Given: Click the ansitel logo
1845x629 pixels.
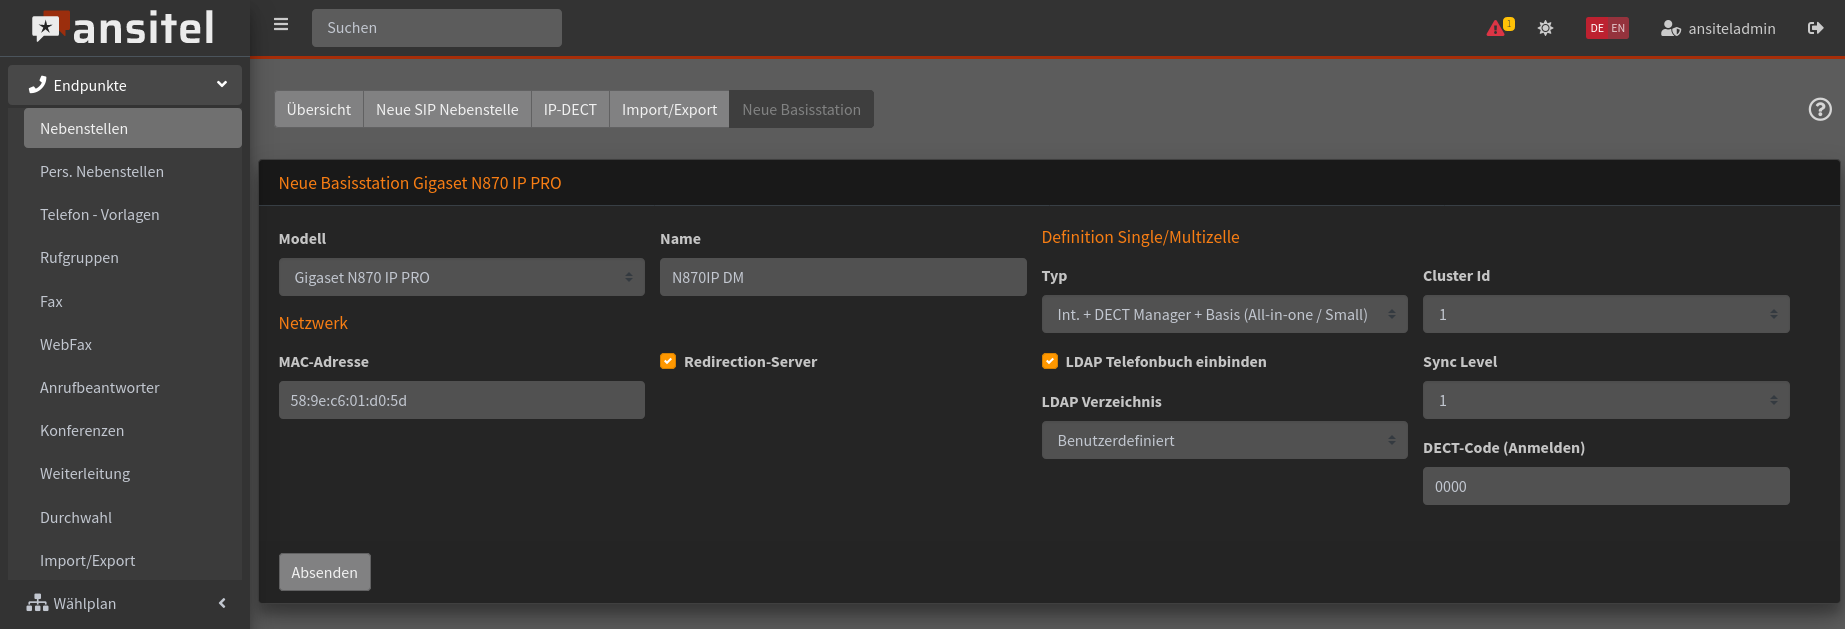Looking at the screenshot, I should 124,28.
